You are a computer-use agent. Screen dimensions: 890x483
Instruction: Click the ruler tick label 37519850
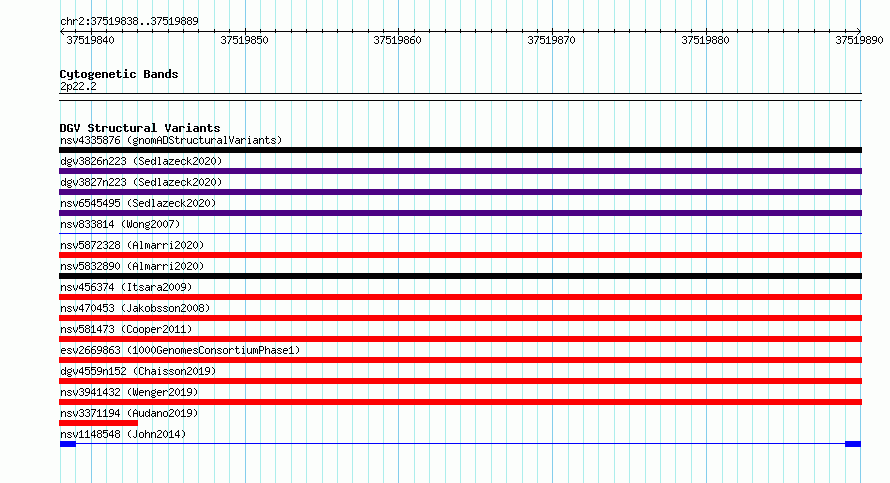244,40
